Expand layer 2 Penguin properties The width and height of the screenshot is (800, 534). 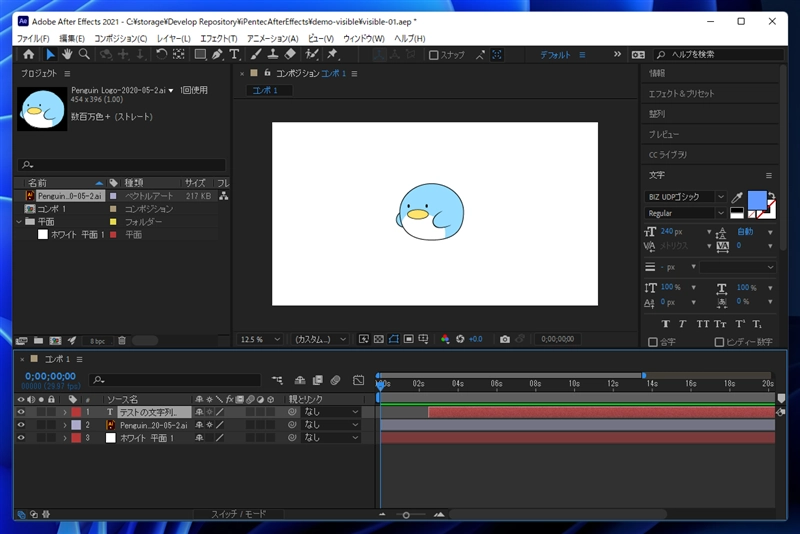(65, 425)
